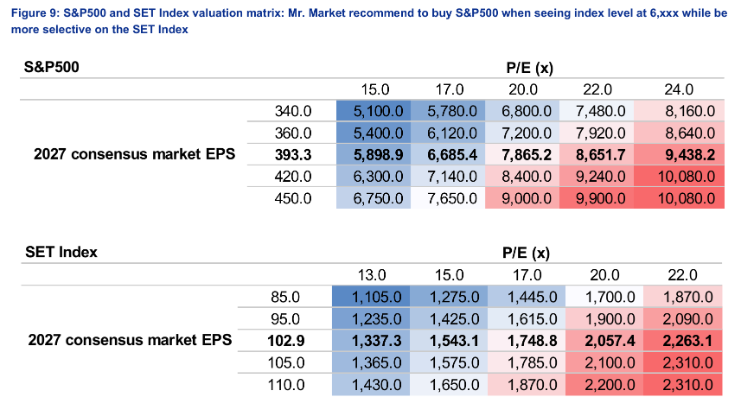This screenshot has width=739, height=412.
Task: Select the 6,685.4 bold cell
Action: 448,155
